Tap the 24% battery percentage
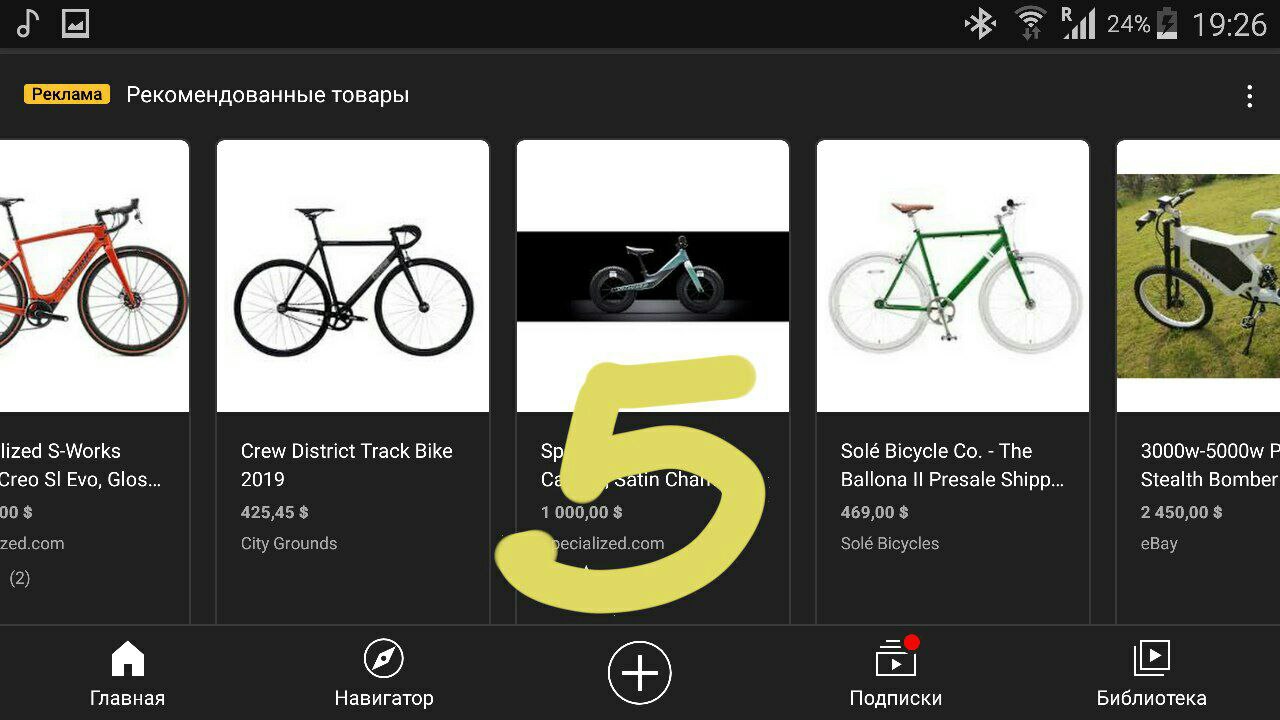The width and height of the screenshot is (1280, 720). point(1128,24)
